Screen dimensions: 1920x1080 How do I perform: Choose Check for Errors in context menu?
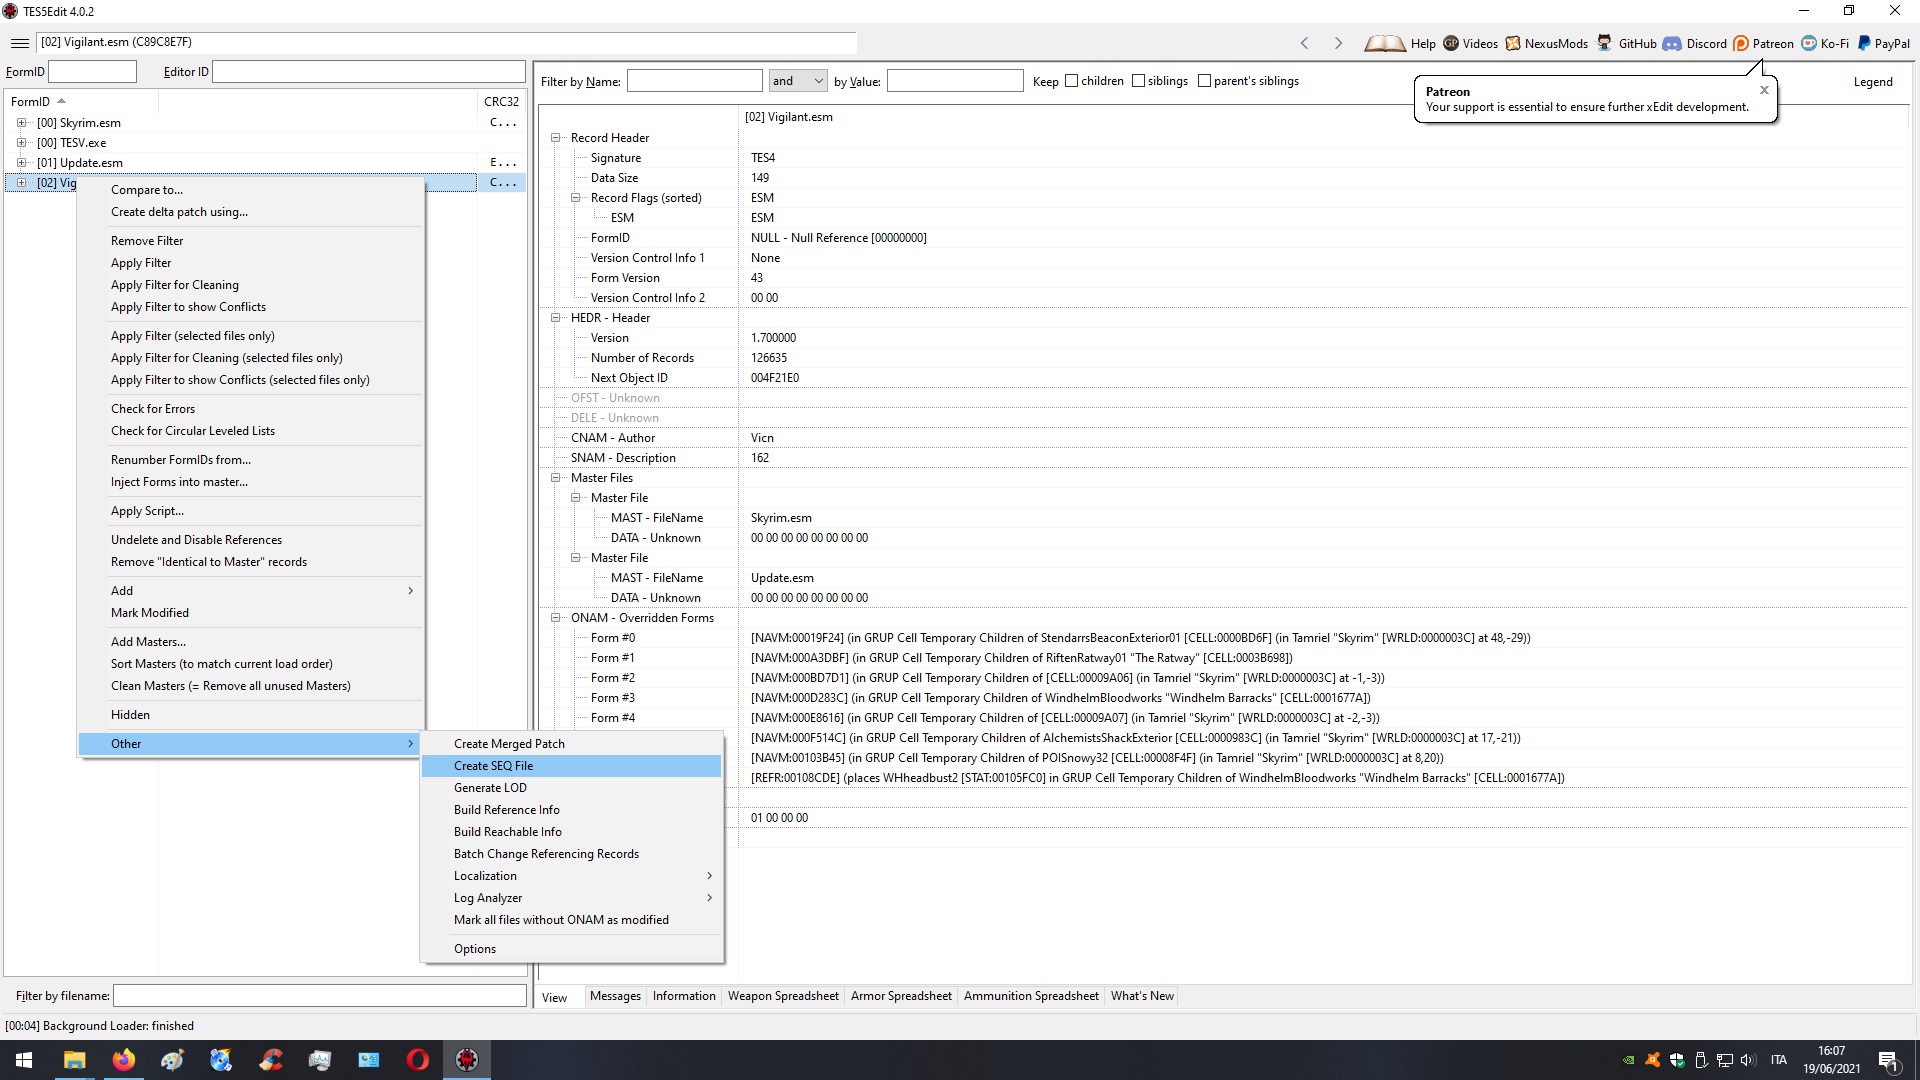(251, 409)
